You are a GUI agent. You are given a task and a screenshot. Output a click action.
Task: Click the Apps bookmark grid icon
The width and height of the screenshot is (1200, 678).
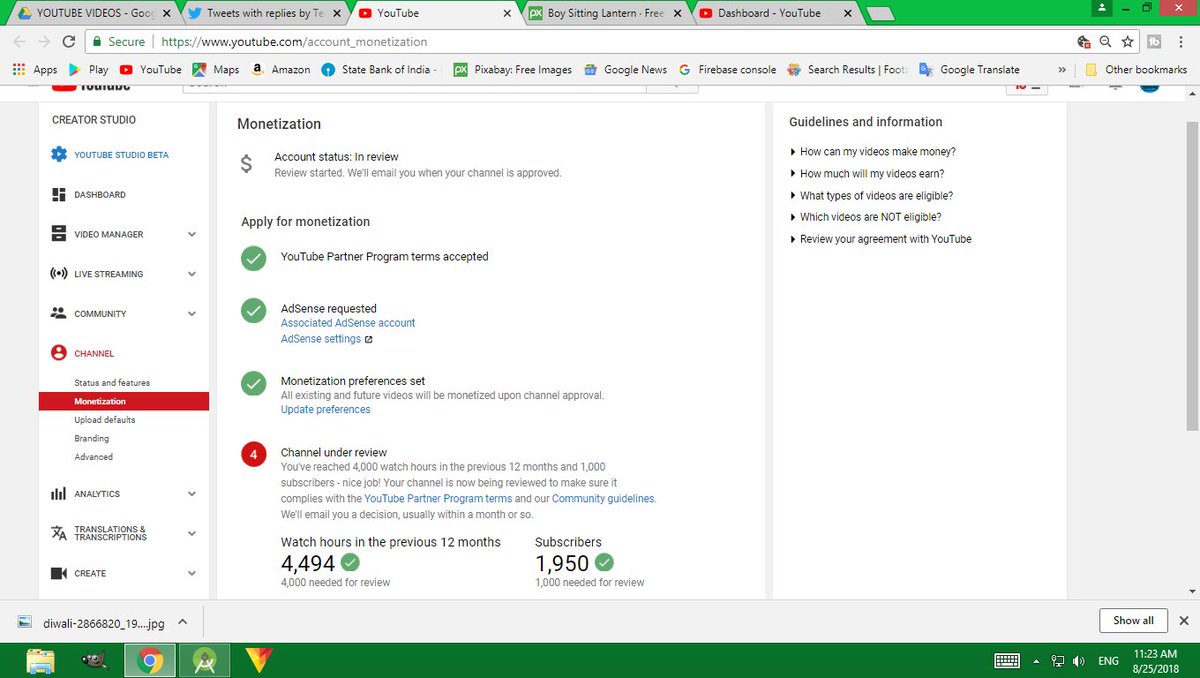(x=19, y=70)
